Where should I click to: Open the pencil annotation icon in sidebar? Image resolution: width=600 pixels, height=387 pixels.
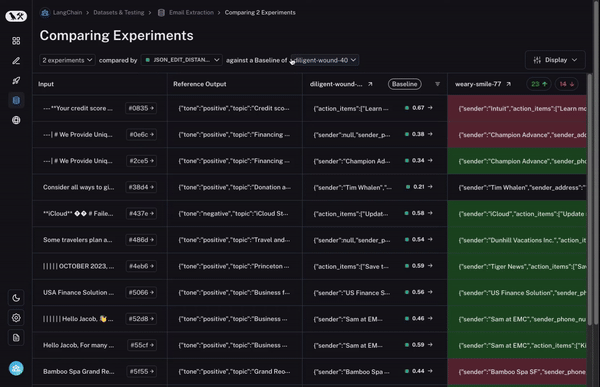coord(16,61)
